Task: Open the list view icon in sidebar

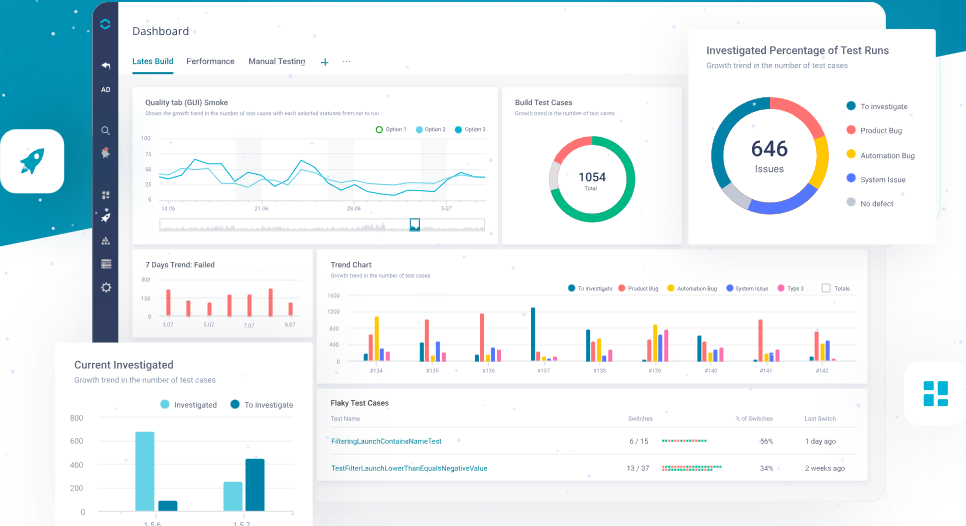Action: [106, 264]
